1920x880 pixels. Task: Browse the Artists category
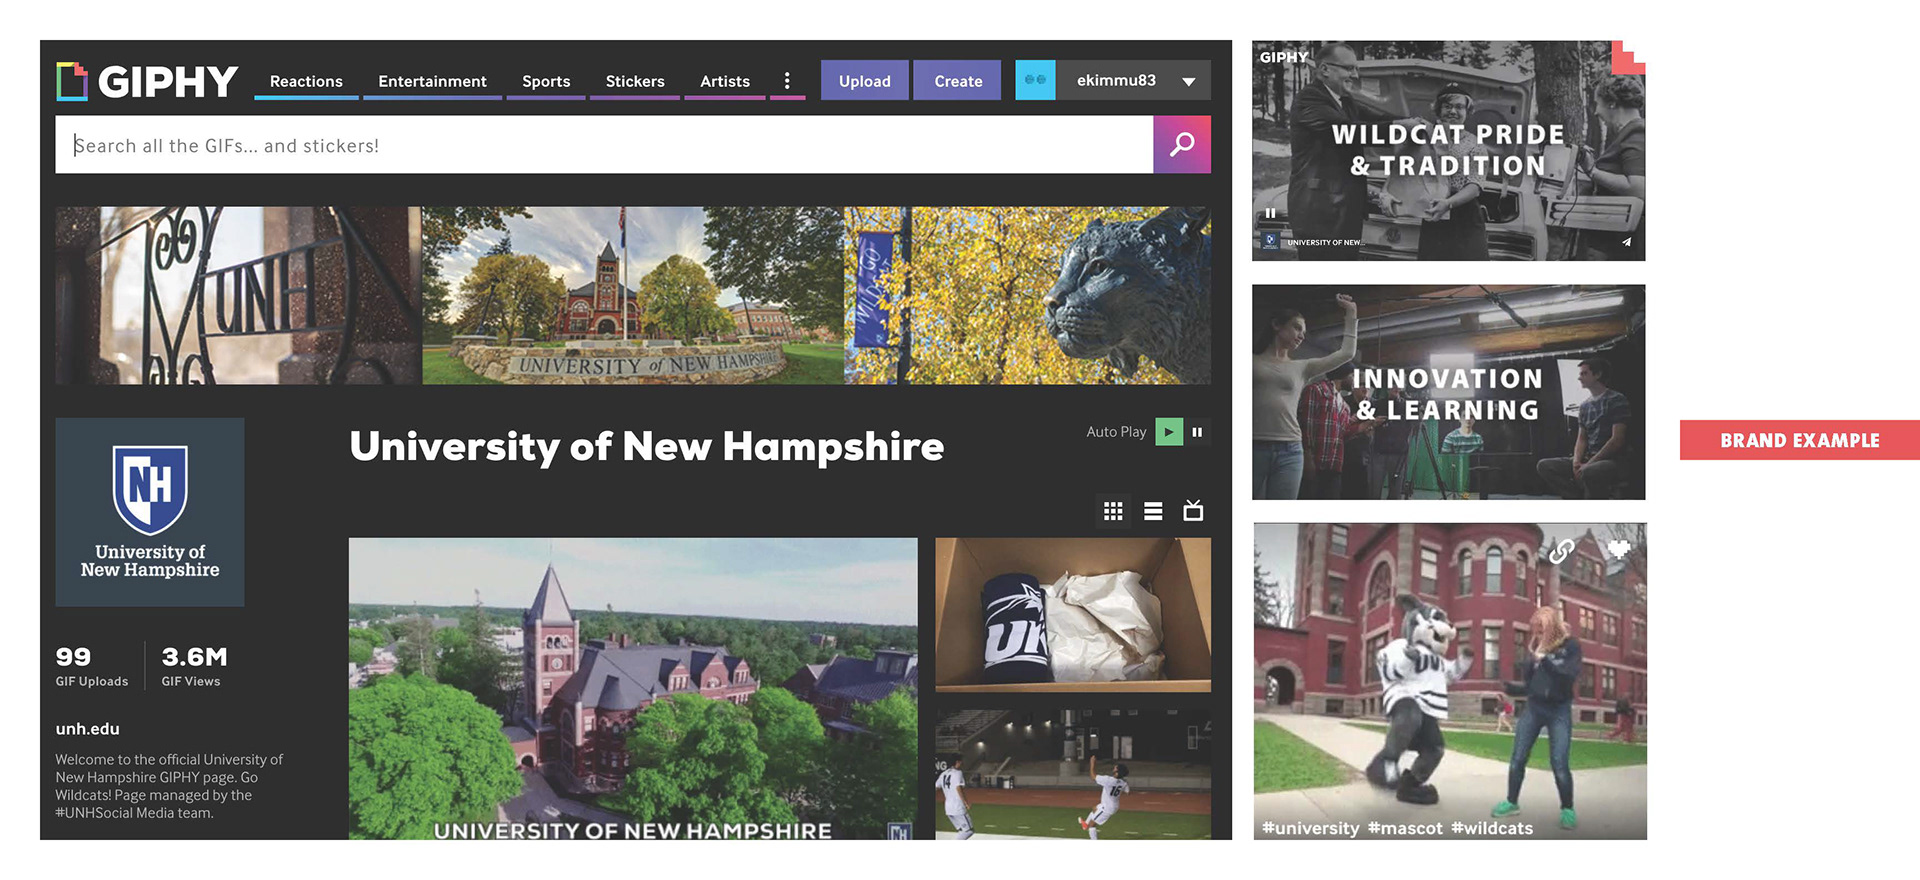(x=725, y=81)
